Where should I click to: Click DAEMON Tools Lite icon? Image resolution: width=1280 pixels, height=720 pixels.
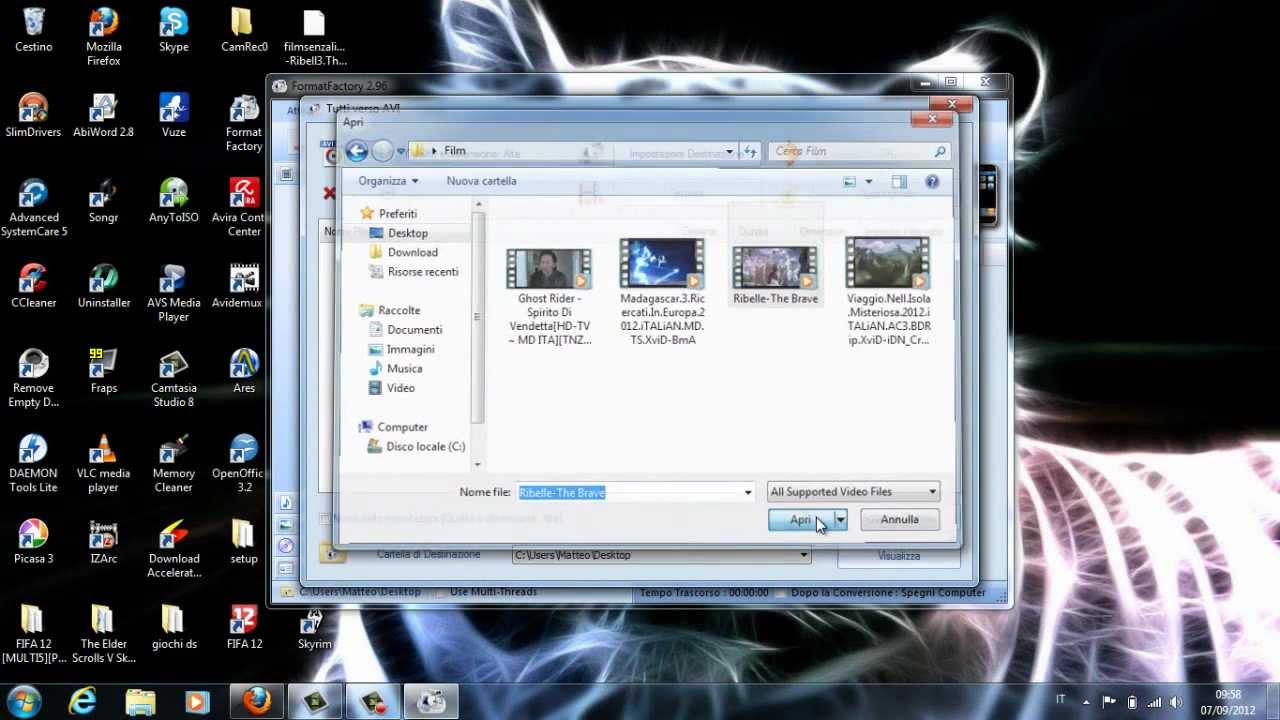(33, 464)
